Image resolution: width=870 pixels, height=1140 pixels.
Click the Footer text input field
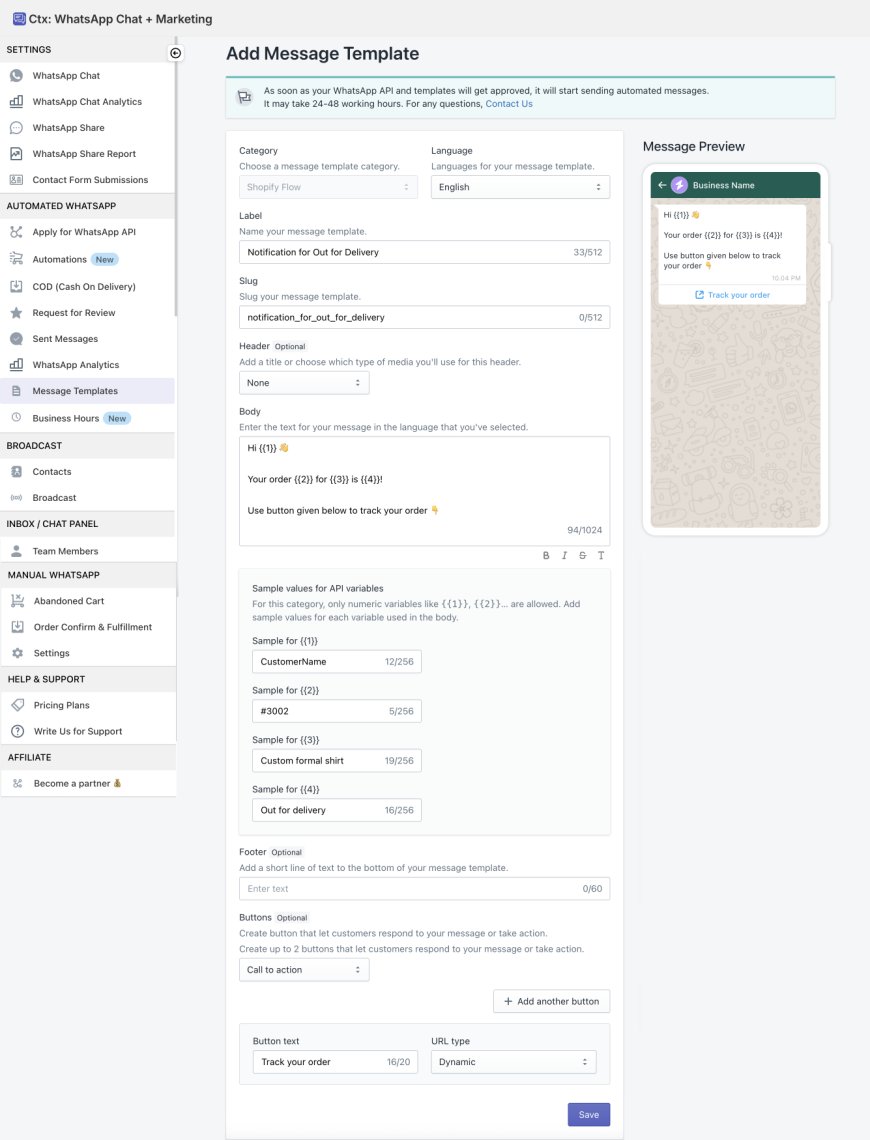(410, 888)
